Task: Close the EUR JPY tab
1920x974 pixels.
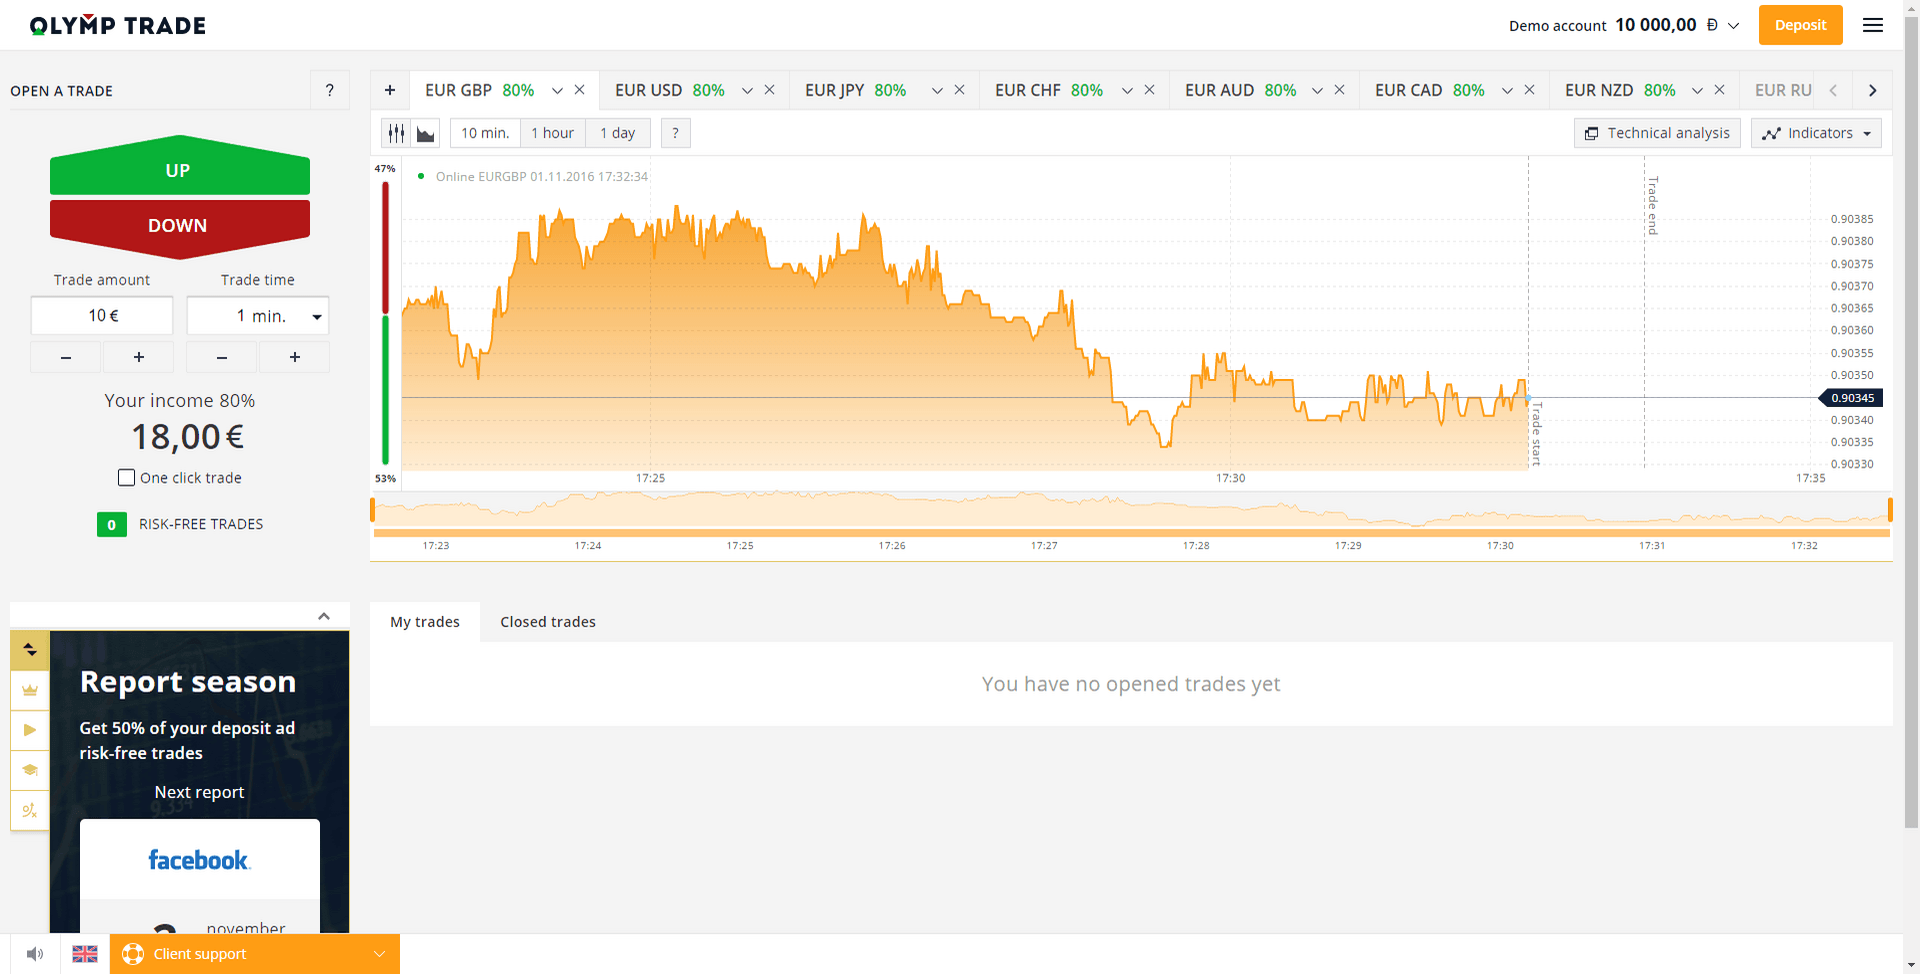Action: click(x=959, y=90)
